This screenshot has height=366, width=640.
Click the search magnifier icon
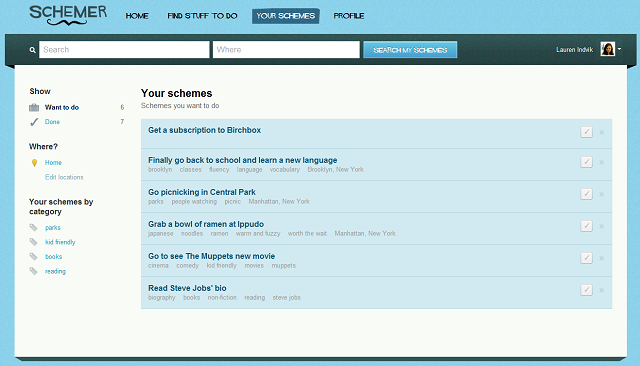coord(33,50)
